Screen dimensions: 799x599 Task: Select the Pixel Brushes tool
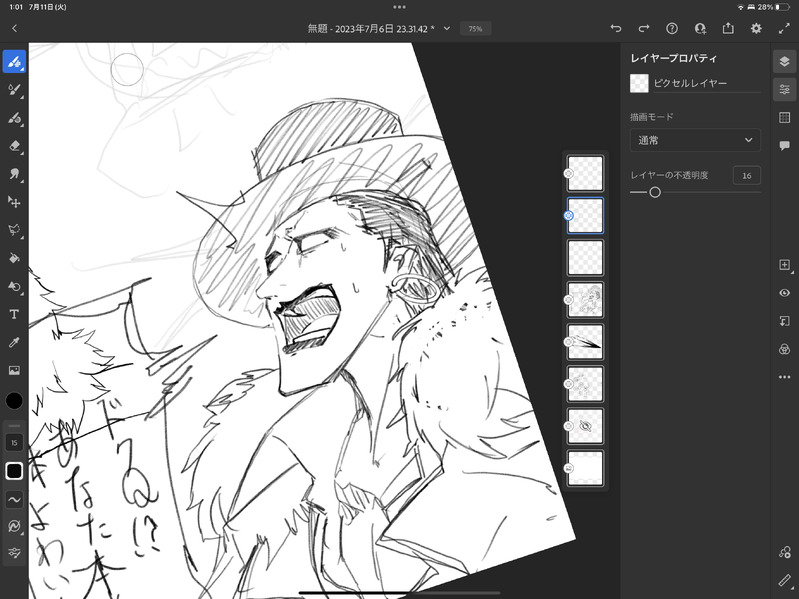tap(14, 62)
